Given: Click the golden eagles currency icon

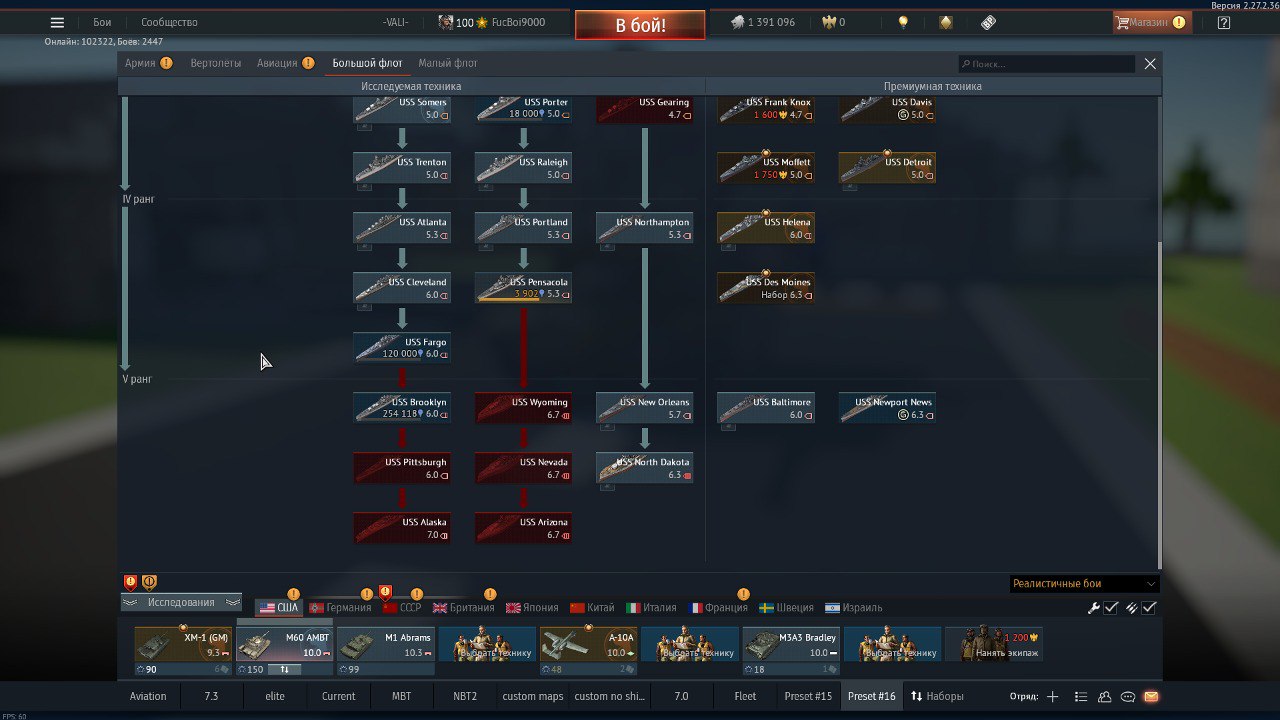Looking at the screenshot, I should point(828,22).
